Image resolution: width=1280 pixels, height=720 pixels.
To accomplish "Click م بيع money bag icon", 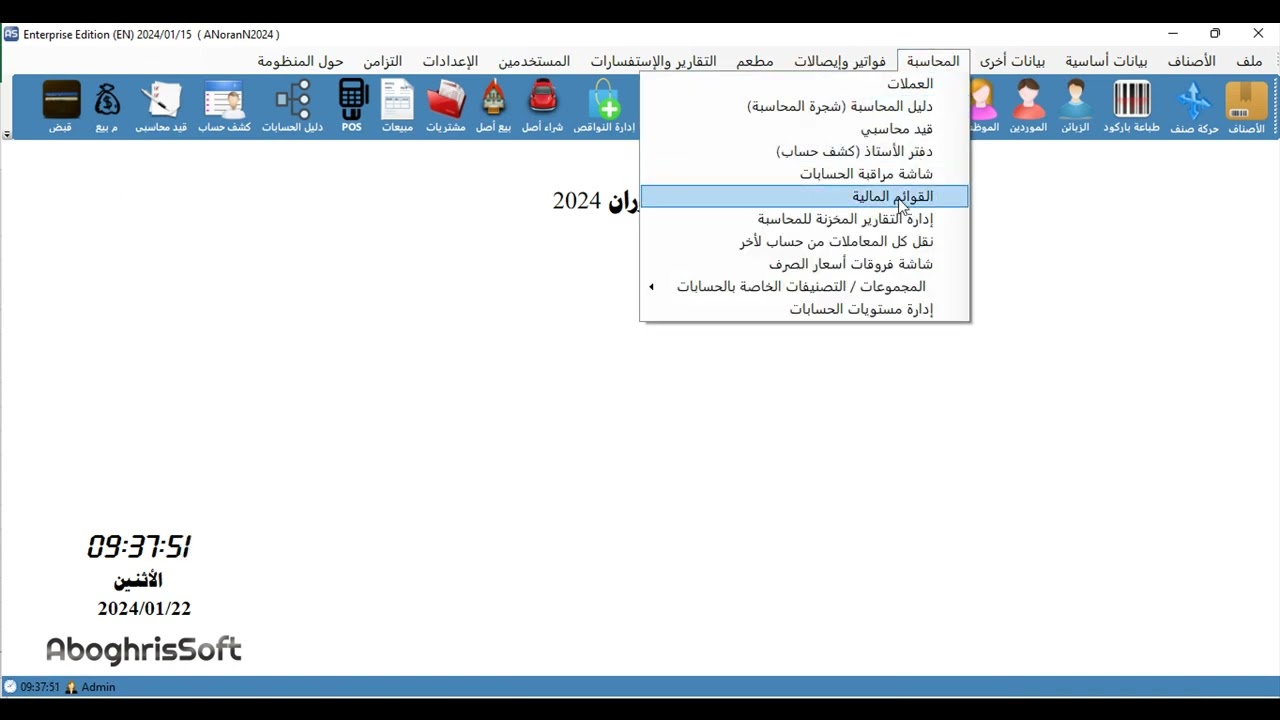I will coord(107,107).
